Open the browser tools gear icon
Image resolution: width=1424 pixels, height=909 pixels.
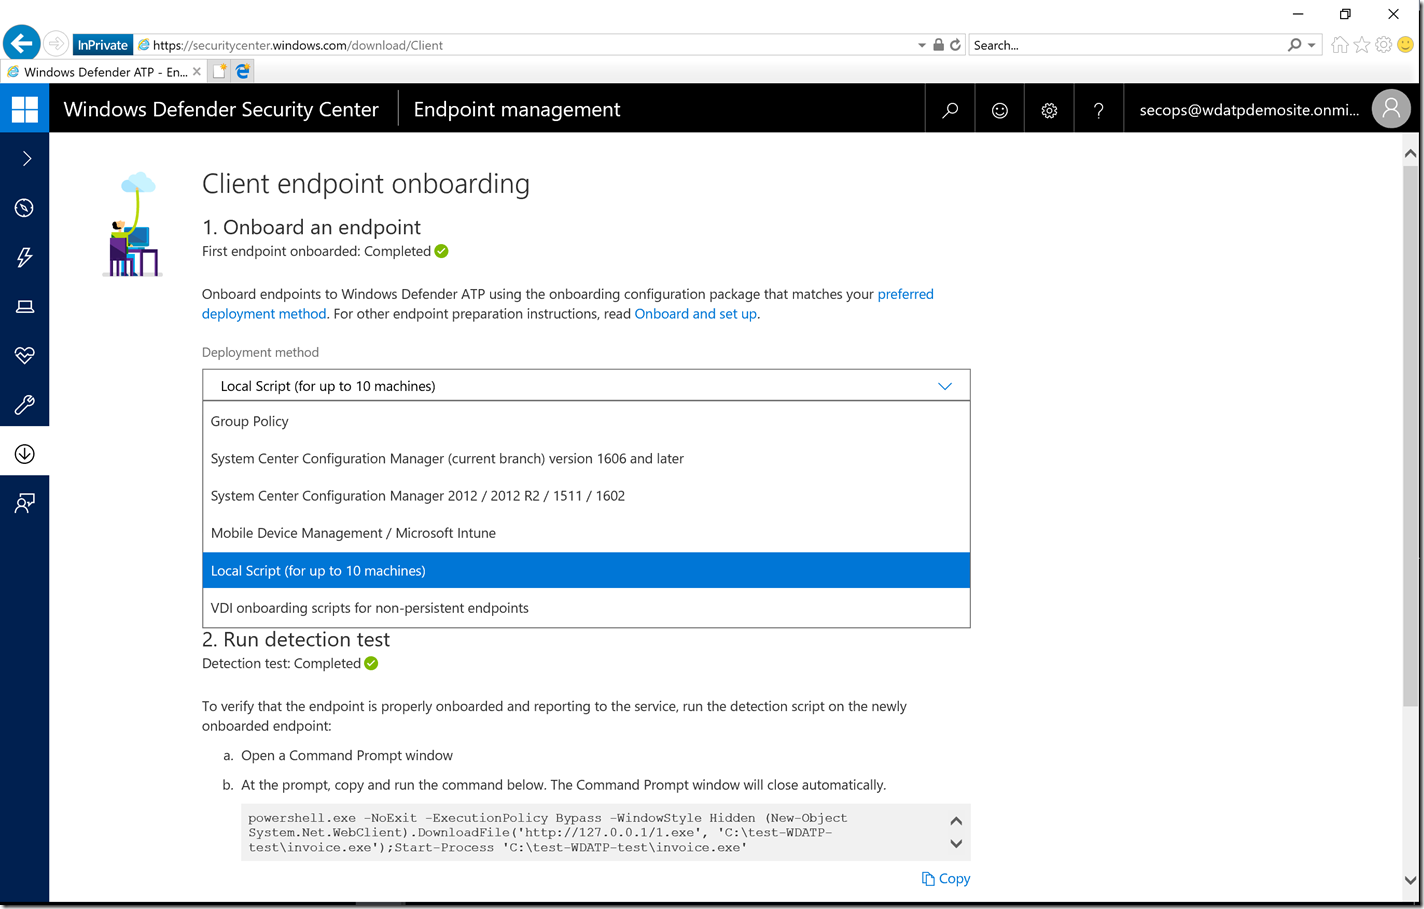point(1384,45)
